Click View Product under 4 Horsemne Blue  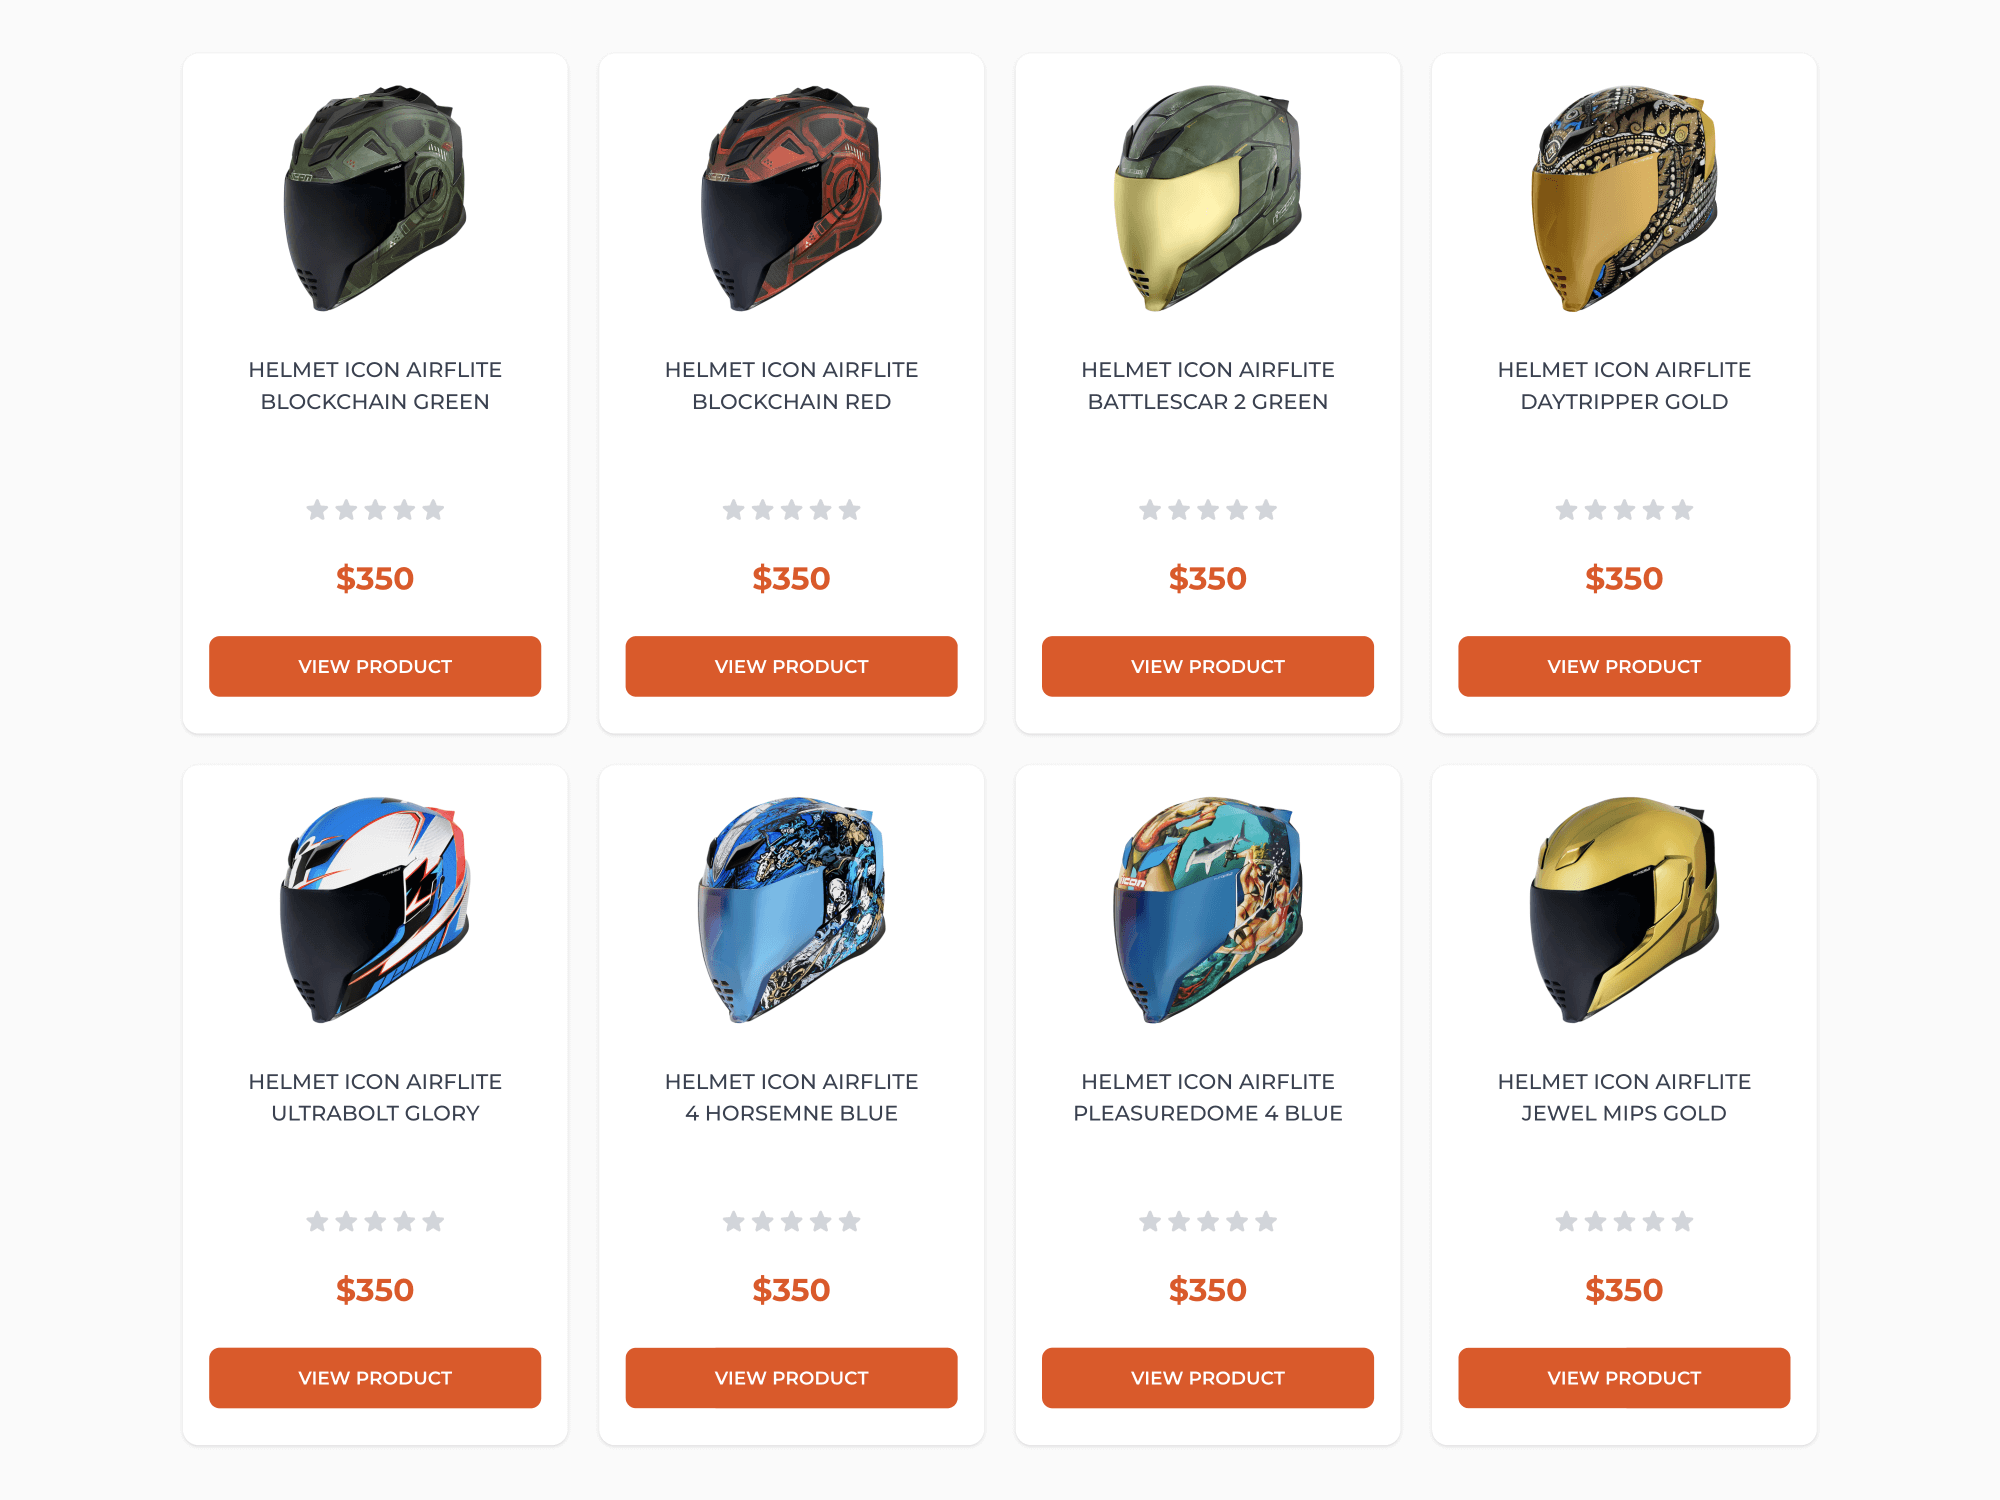(x=791, y=1378)
